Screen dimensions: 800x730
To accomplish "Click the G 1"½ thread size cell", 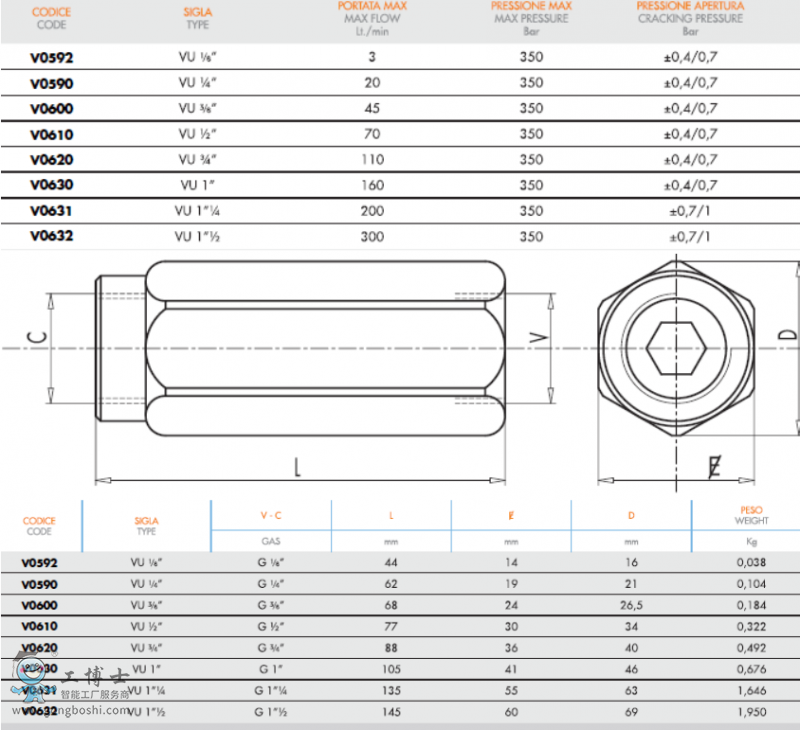I will coord(270,711).
